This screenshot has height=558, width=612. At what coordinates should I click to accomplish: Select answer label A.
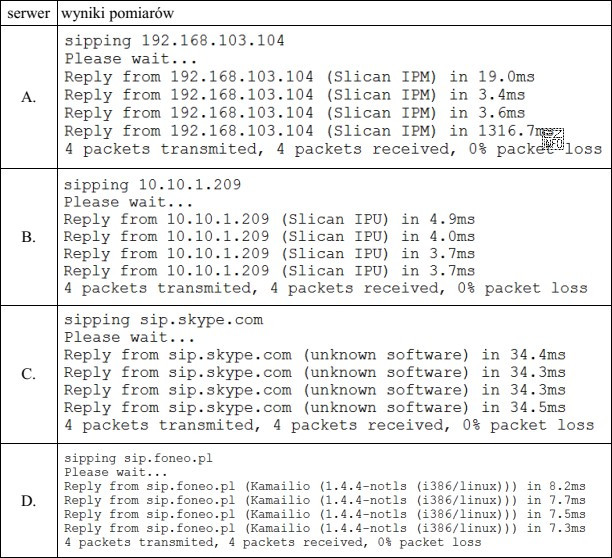click(x=28, y=97)
